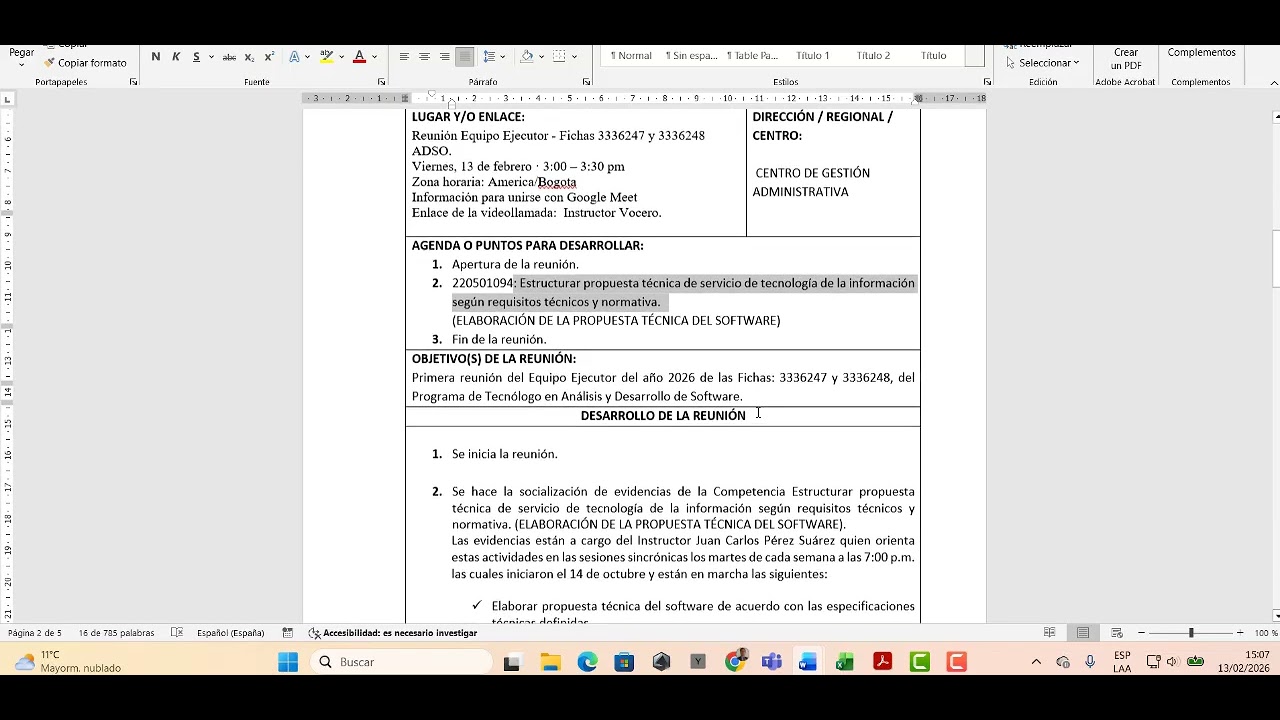This screenshot has width=1280, height=720.
Task: Zoom out with minus button
Action: (1141, 633)
